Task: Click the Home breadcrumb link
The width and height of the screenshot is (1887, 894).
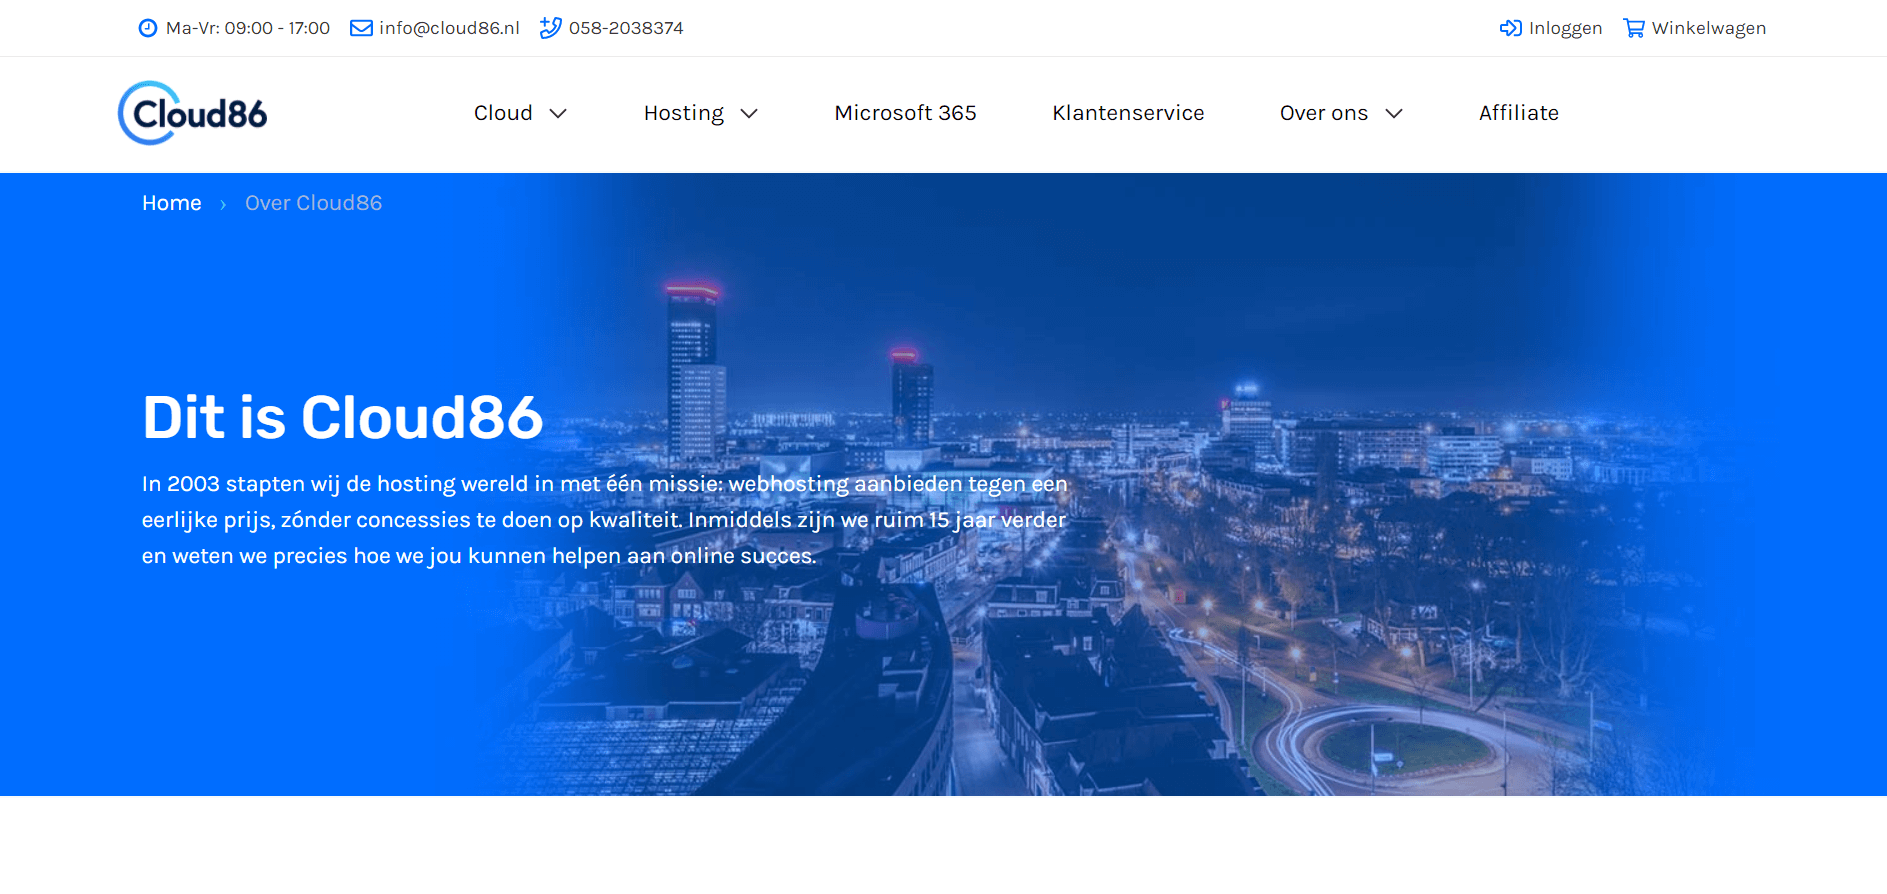Action: point(171,203)
